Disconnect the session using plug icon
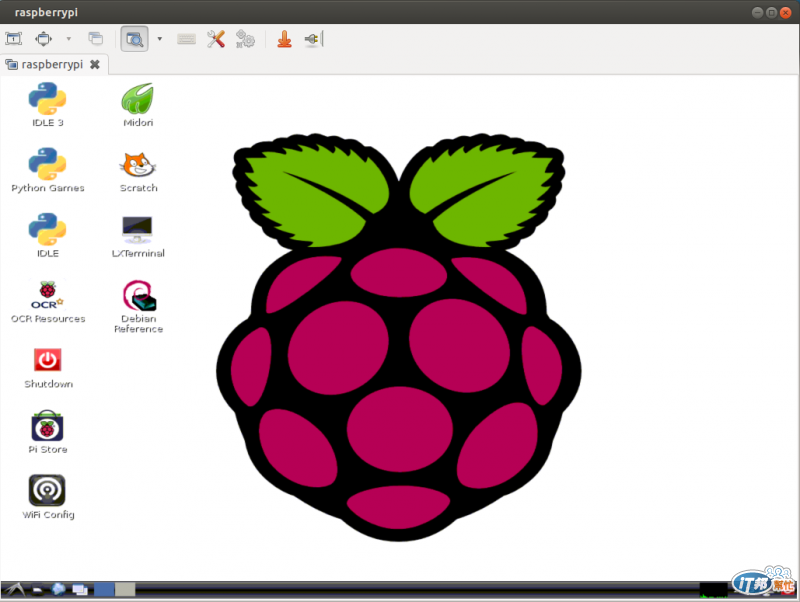Viewport: 800px width, 602px height. coord(313,39)
